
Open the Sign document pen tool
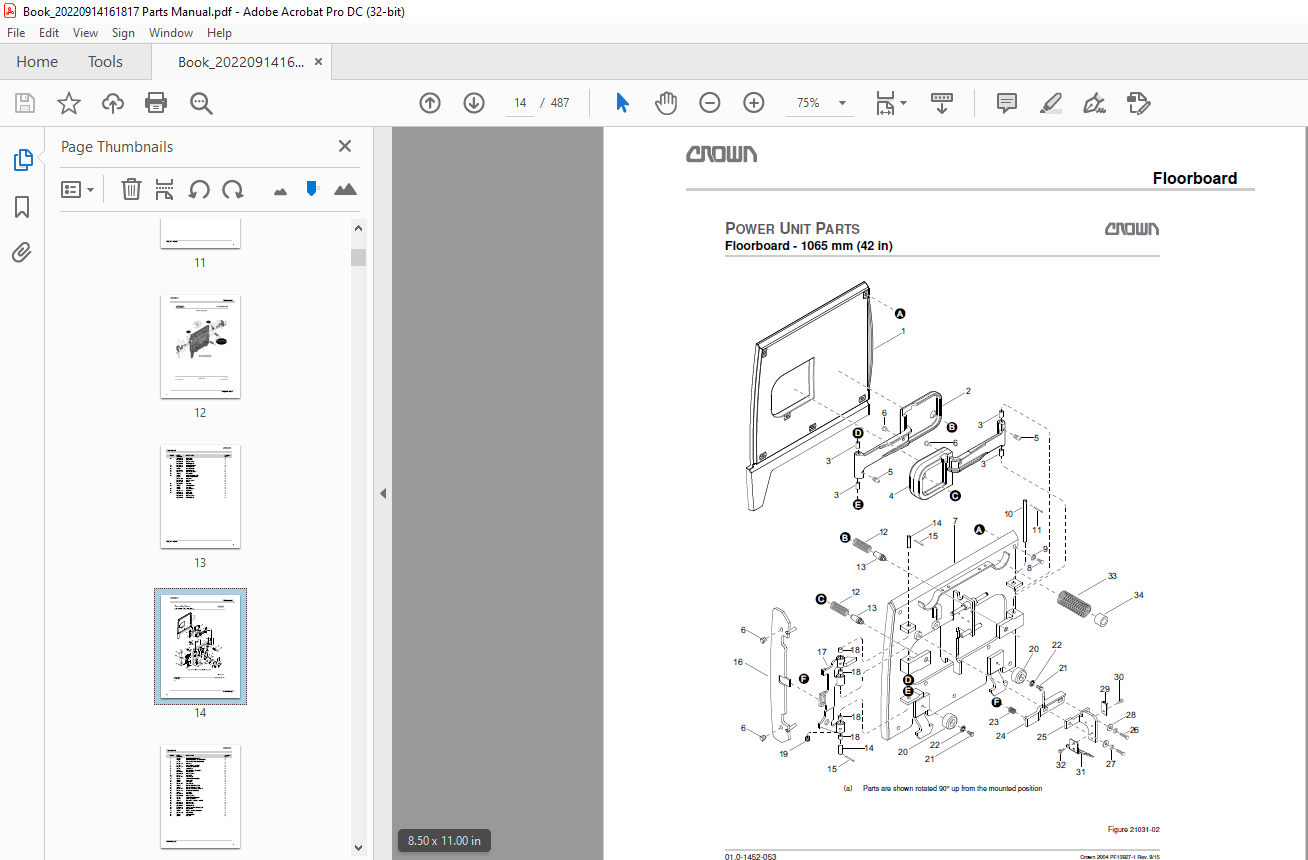click(1094, 103)
